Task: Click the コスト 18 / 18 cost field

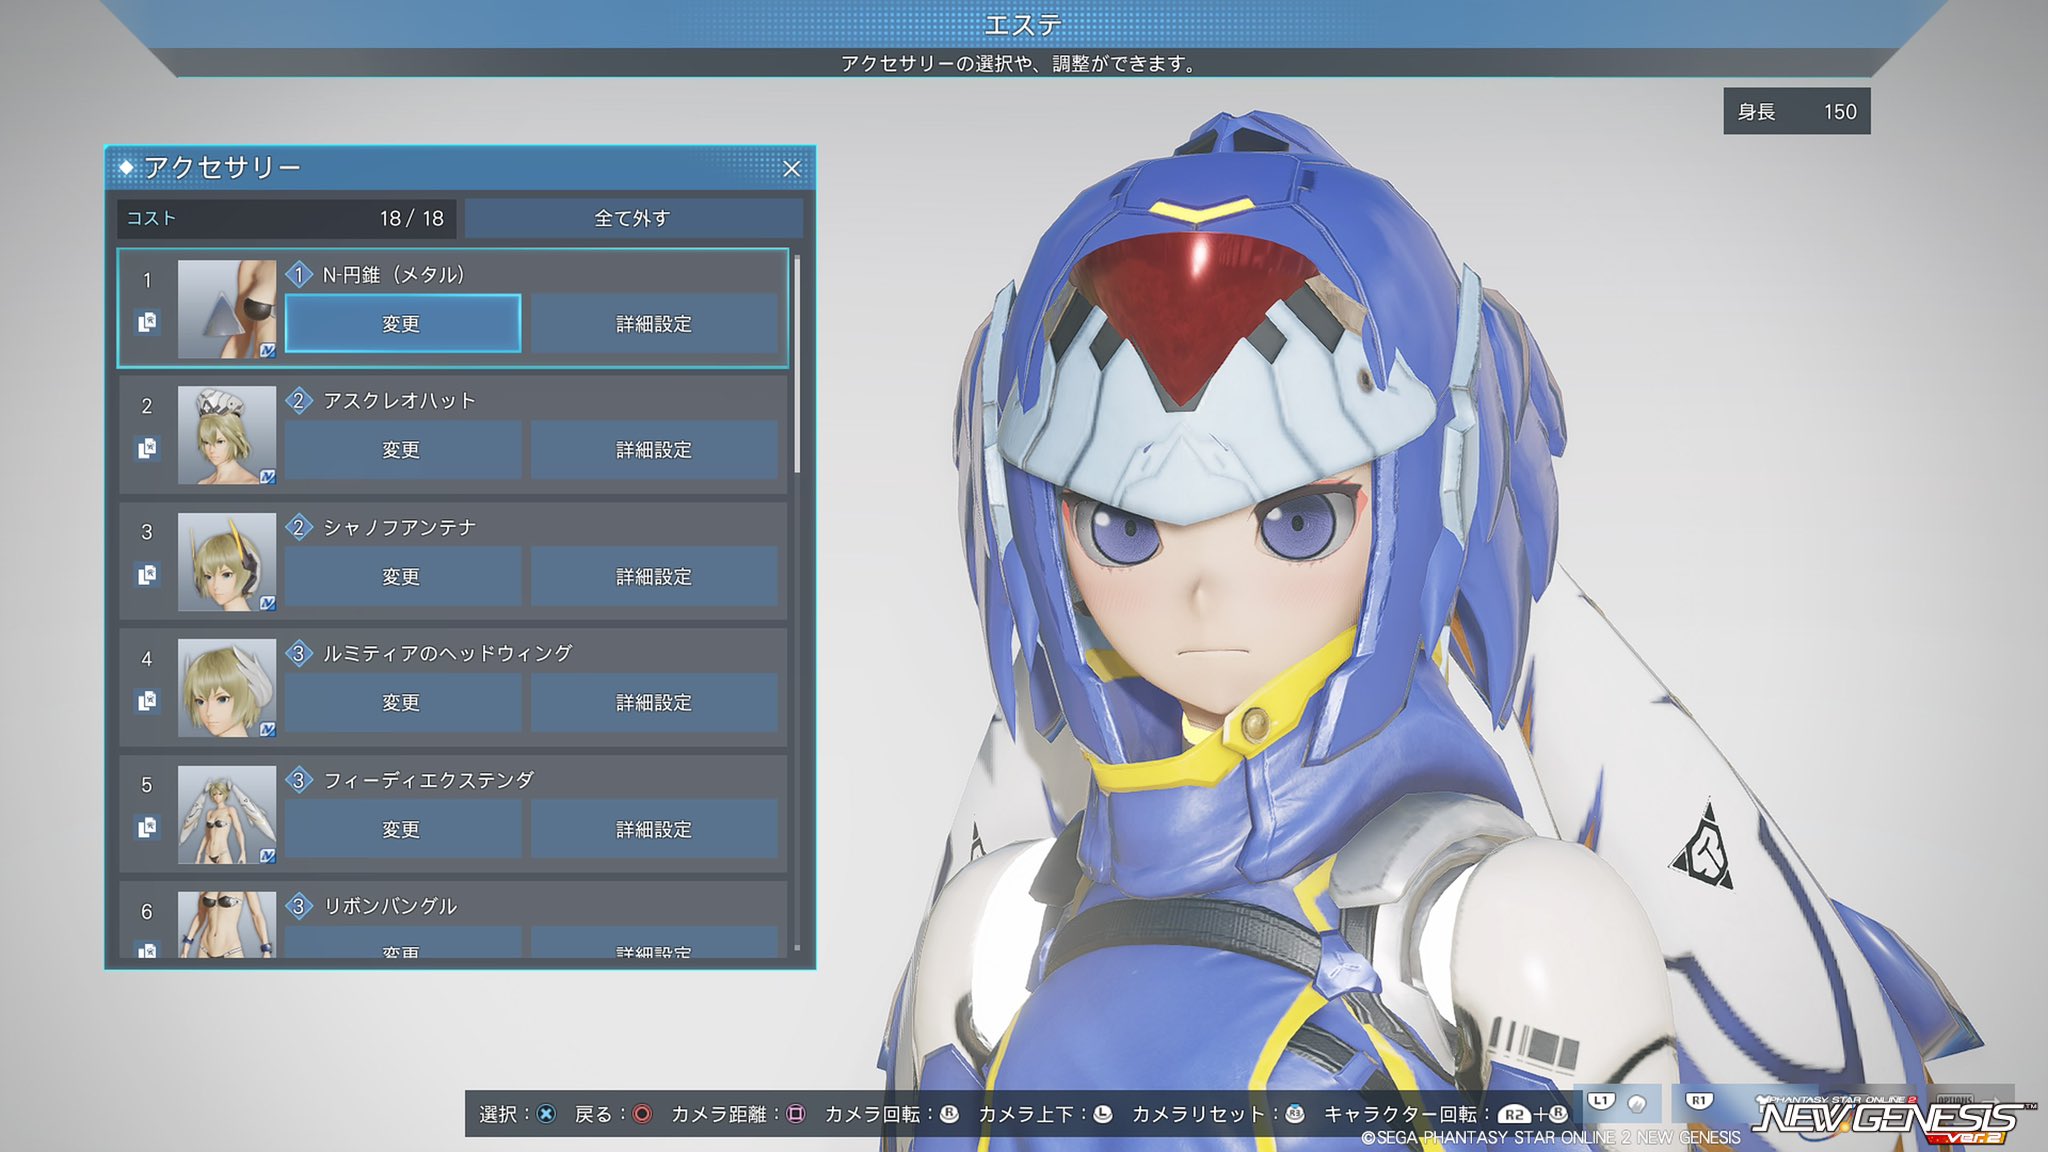Action: [286, 218]
